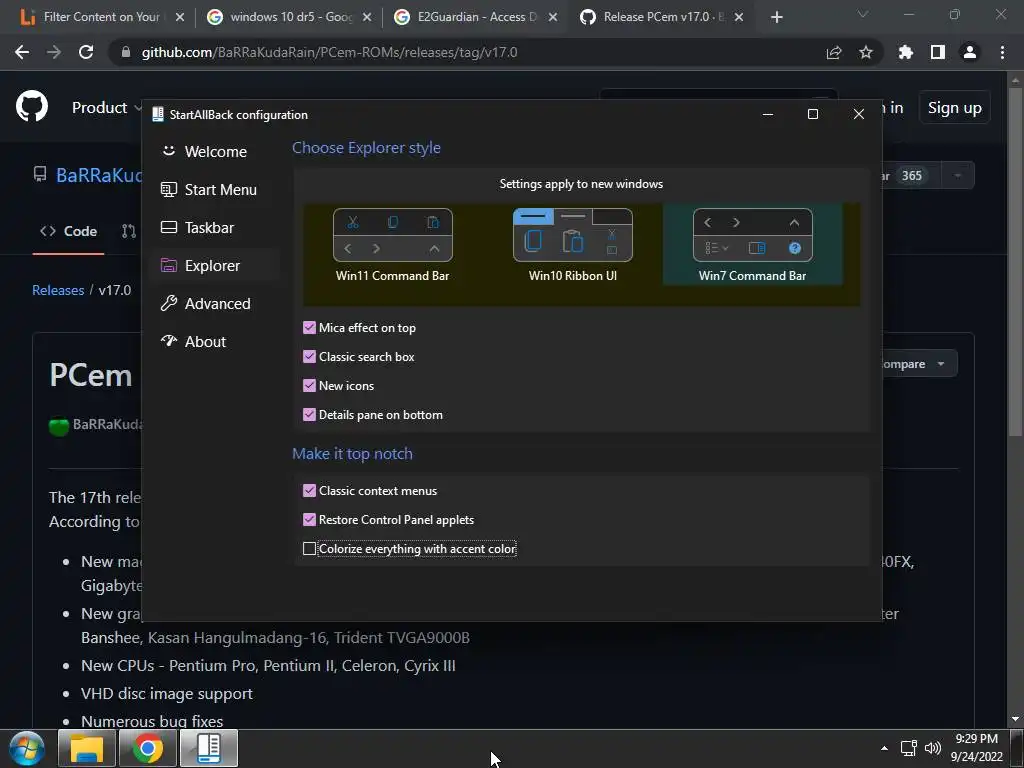Share this page from the address bar

834,52
